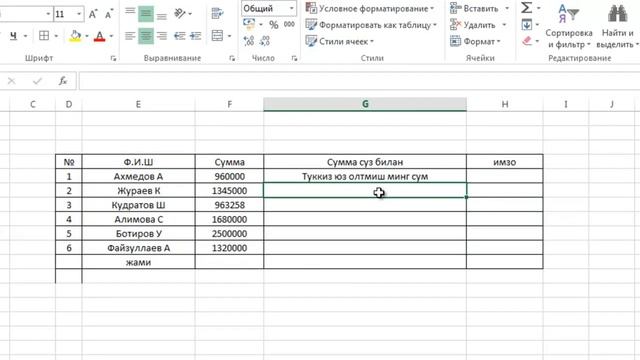Viewport: 640px width, 360px height.
Task: Increase the decimal places
Action: click(x=249, y=41)
